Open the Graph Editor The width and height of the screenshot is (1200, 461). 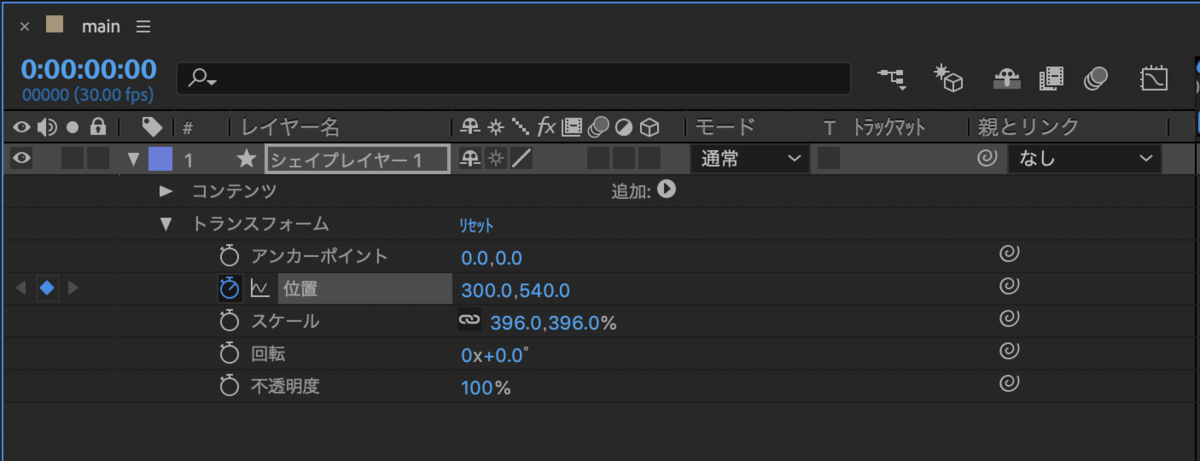tap(1154, 78)
